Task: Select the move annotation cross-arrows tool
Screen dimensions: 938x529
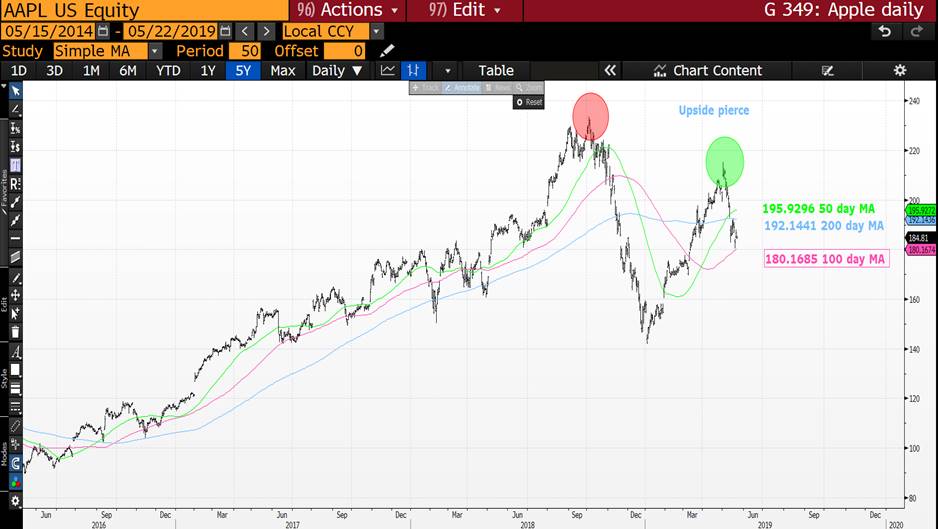Action: click(16, 296)
